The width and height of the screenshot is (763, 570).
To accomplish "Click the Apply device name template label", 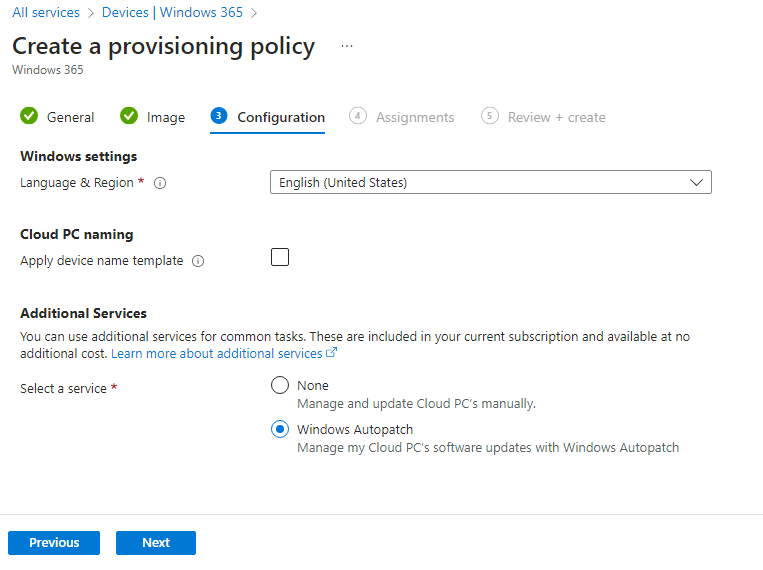I will point(102,261).
